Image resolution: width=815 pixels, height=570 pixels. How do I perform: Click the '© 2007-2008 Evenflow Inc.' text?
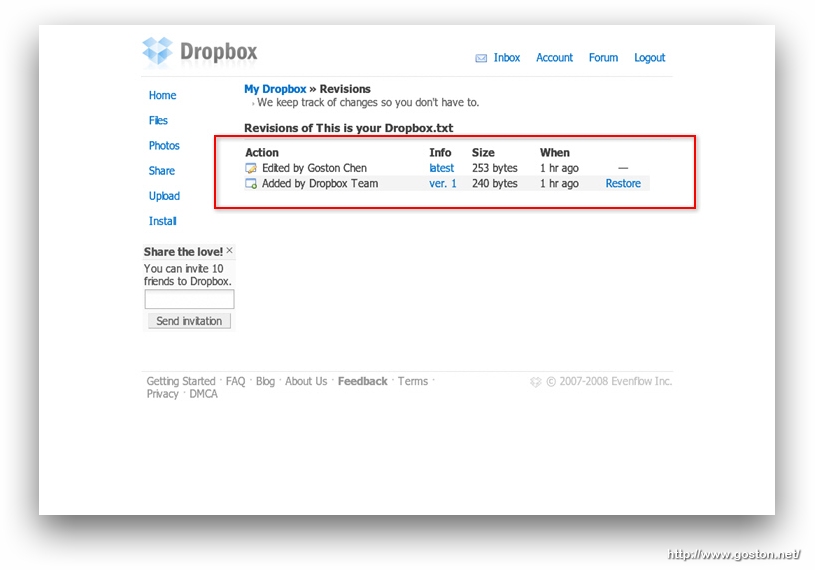(x=609, y=381)
